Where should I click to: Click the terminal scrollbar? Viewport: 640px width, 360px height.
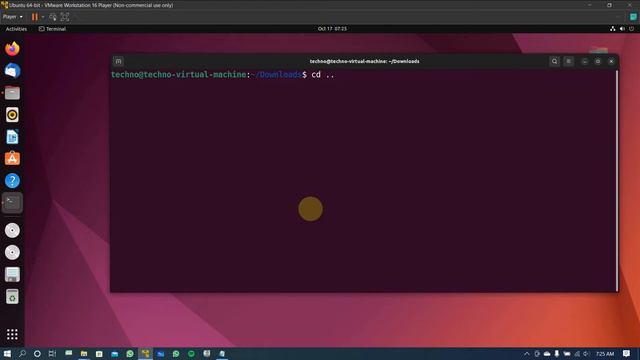pos(617,180)
